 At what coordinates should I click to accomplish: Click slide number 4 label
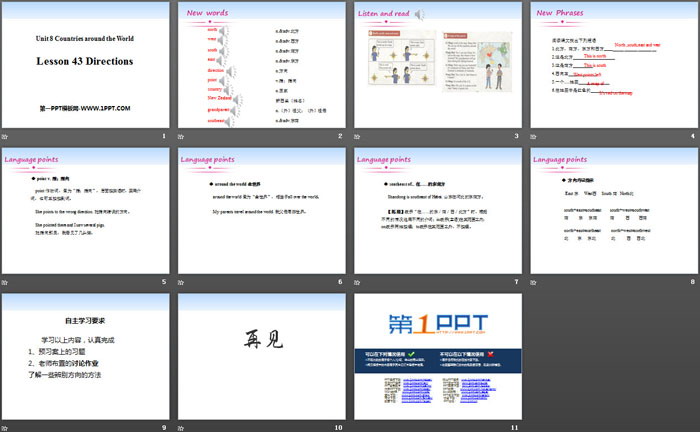coord(692,136)
